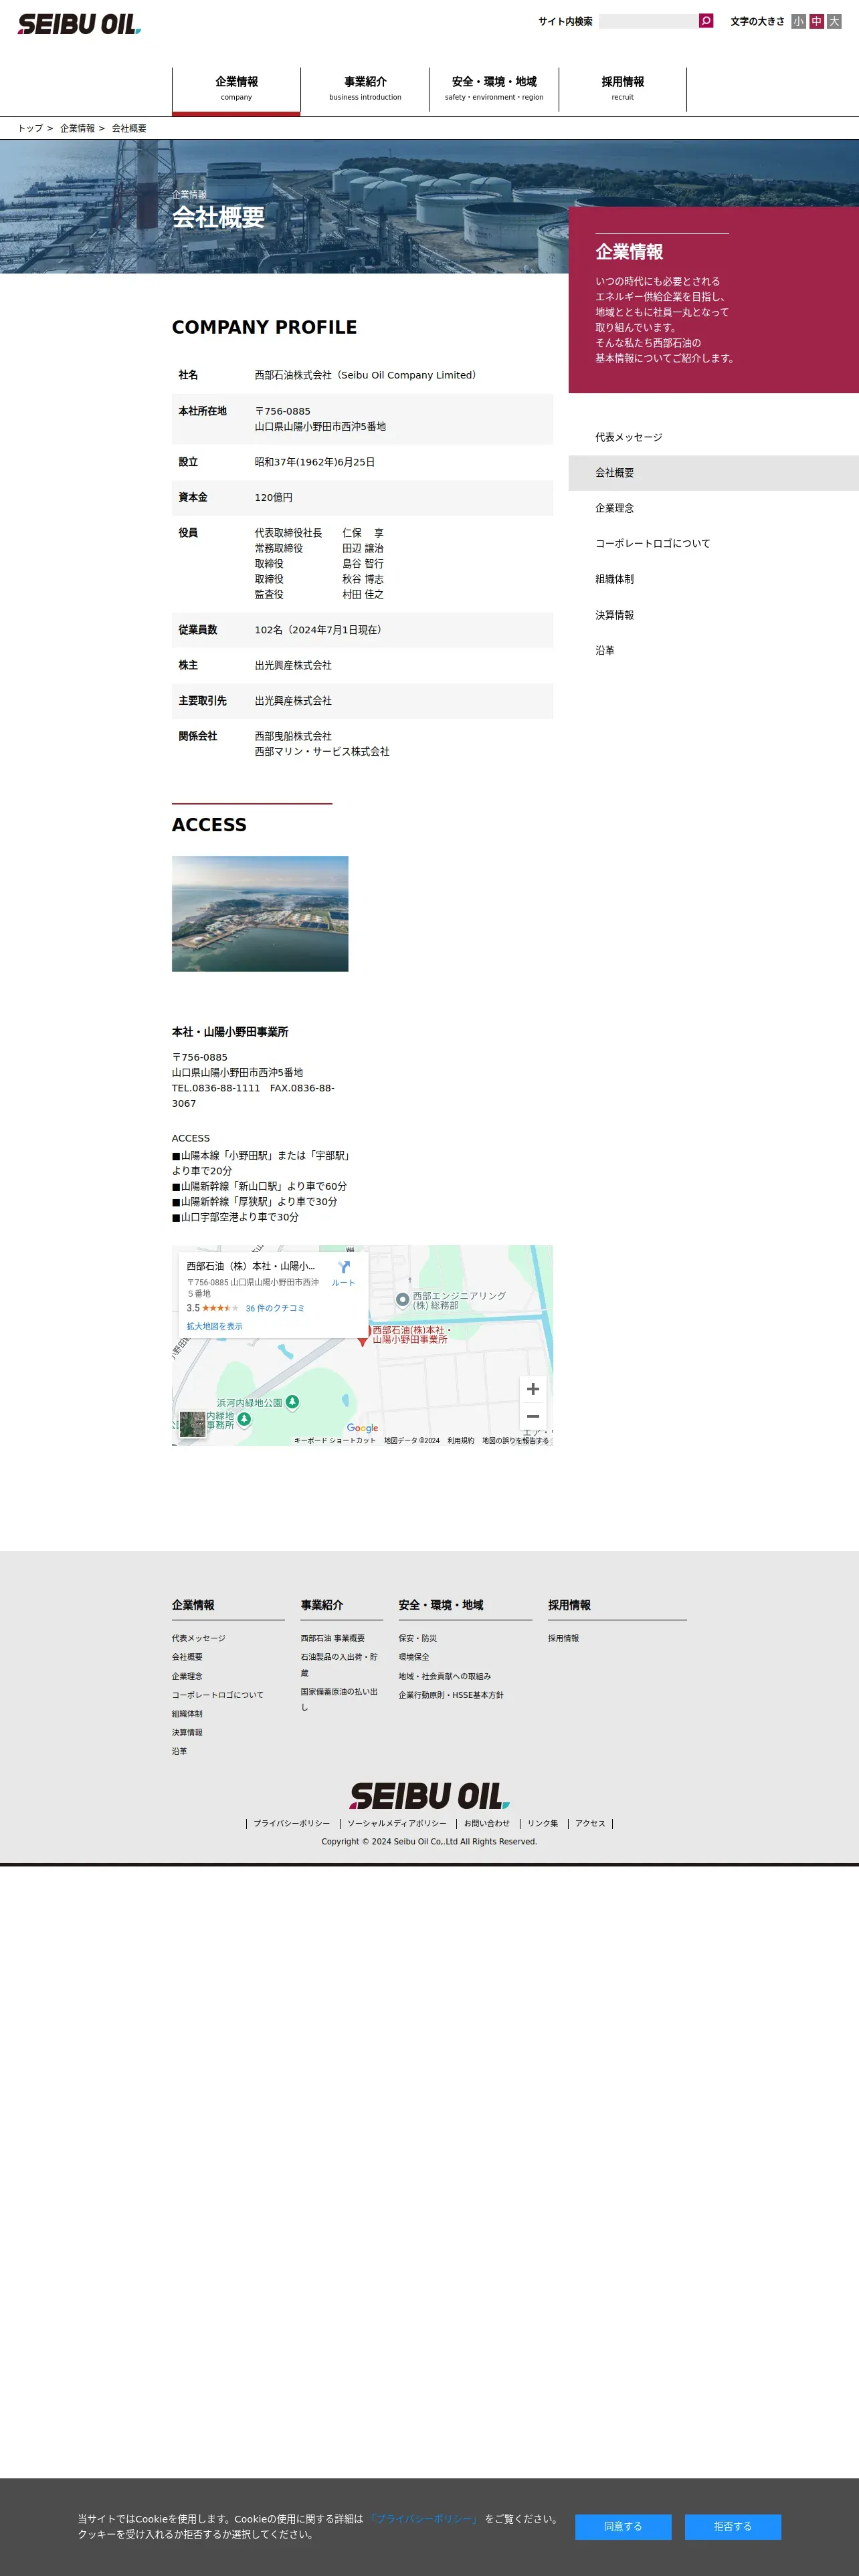Focus the site search input field
The width and height of the screenshot is (859, 2576).
click(x=648, y=21)
